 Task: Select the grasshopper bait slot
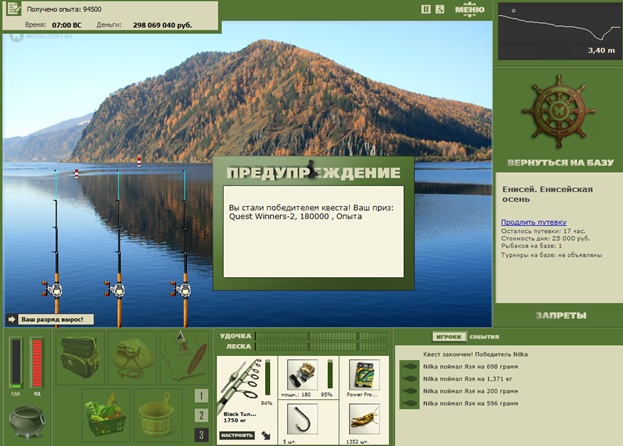pos(364,423)
